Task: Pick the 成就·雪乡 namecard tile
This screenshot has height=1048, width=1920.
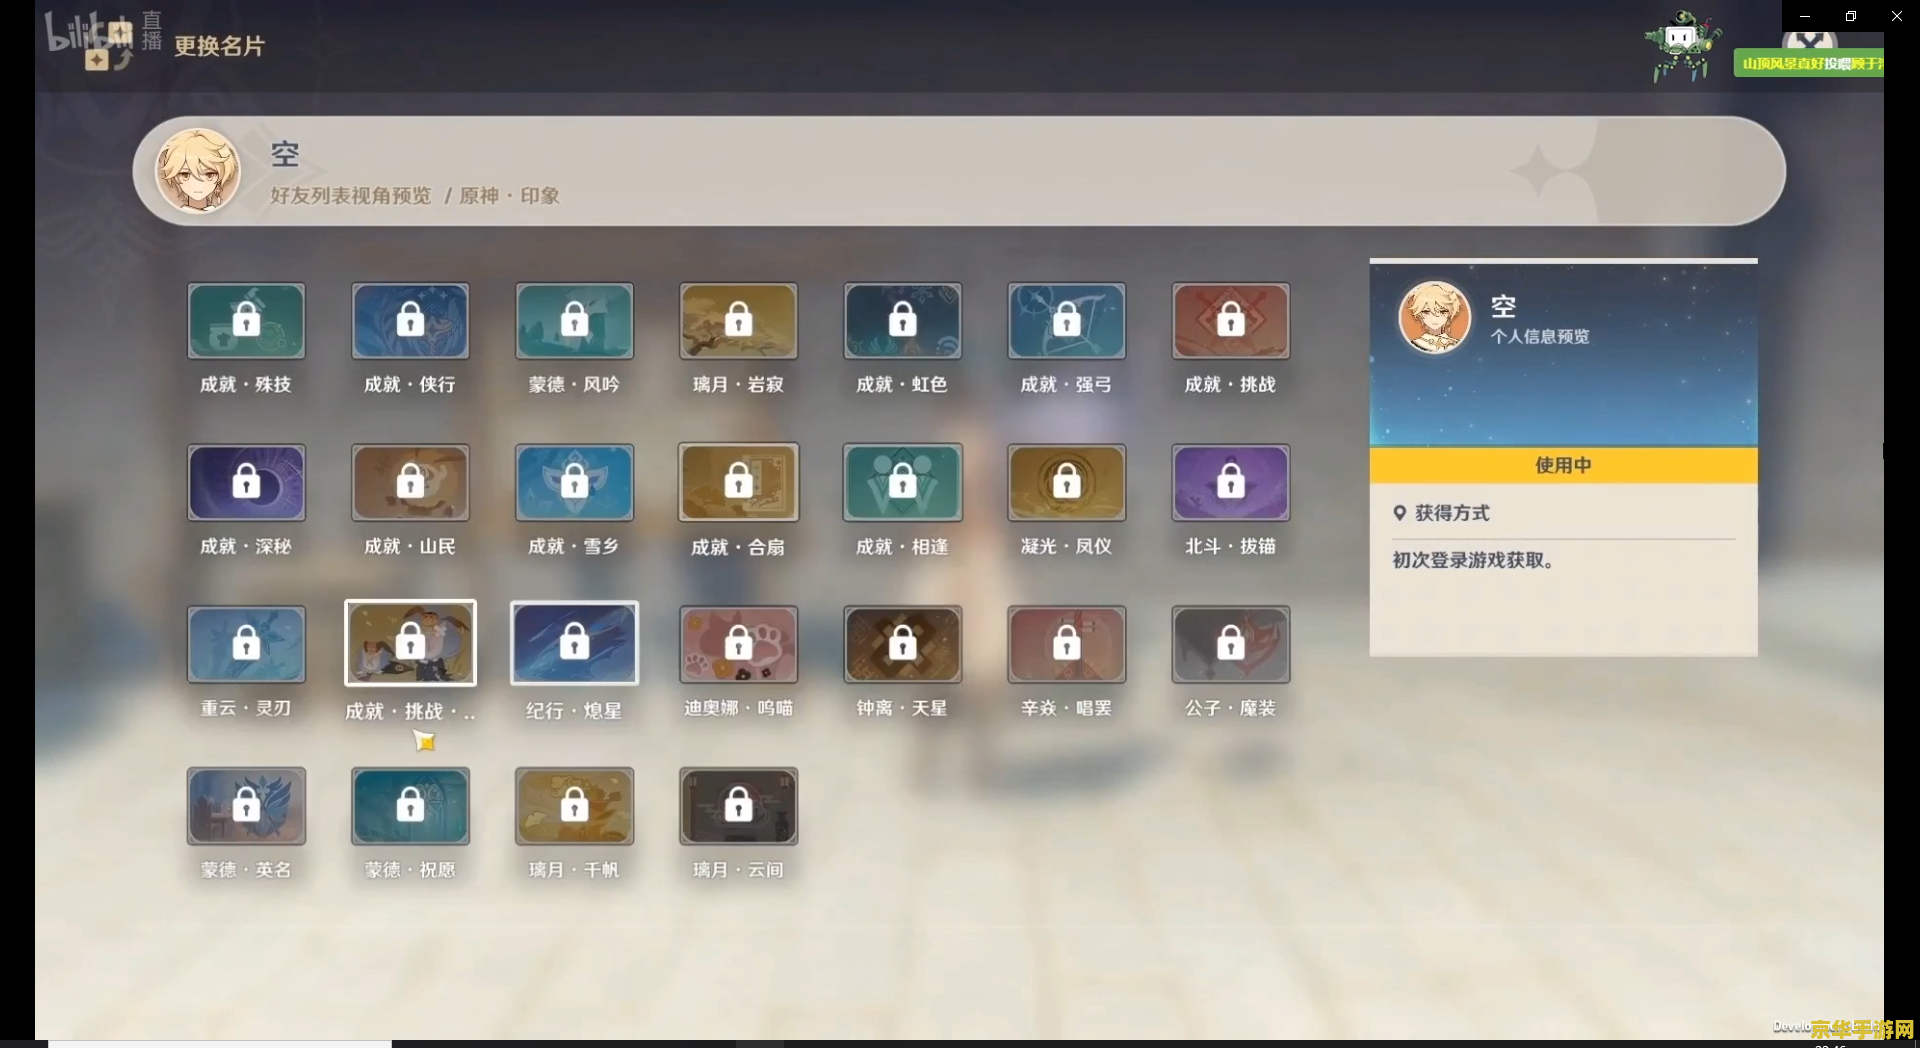Action: [x=574, y=483]
